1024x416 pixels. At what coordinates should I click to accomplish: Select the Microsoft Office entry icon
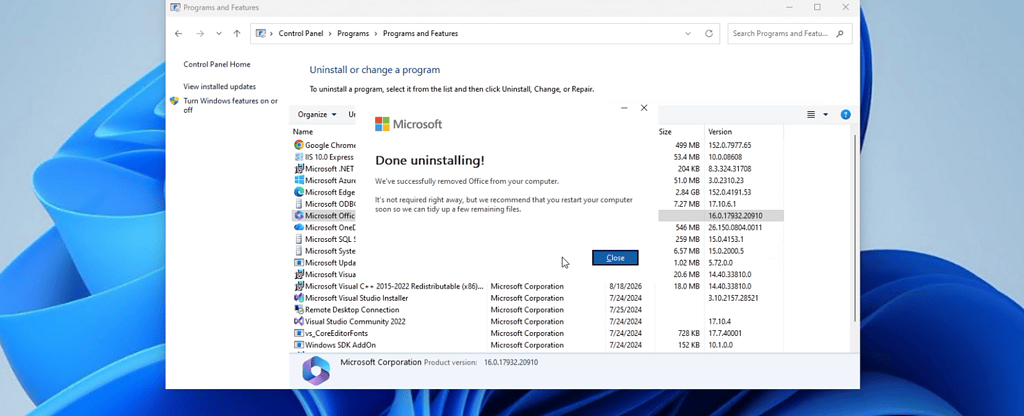tap(298, 216)
